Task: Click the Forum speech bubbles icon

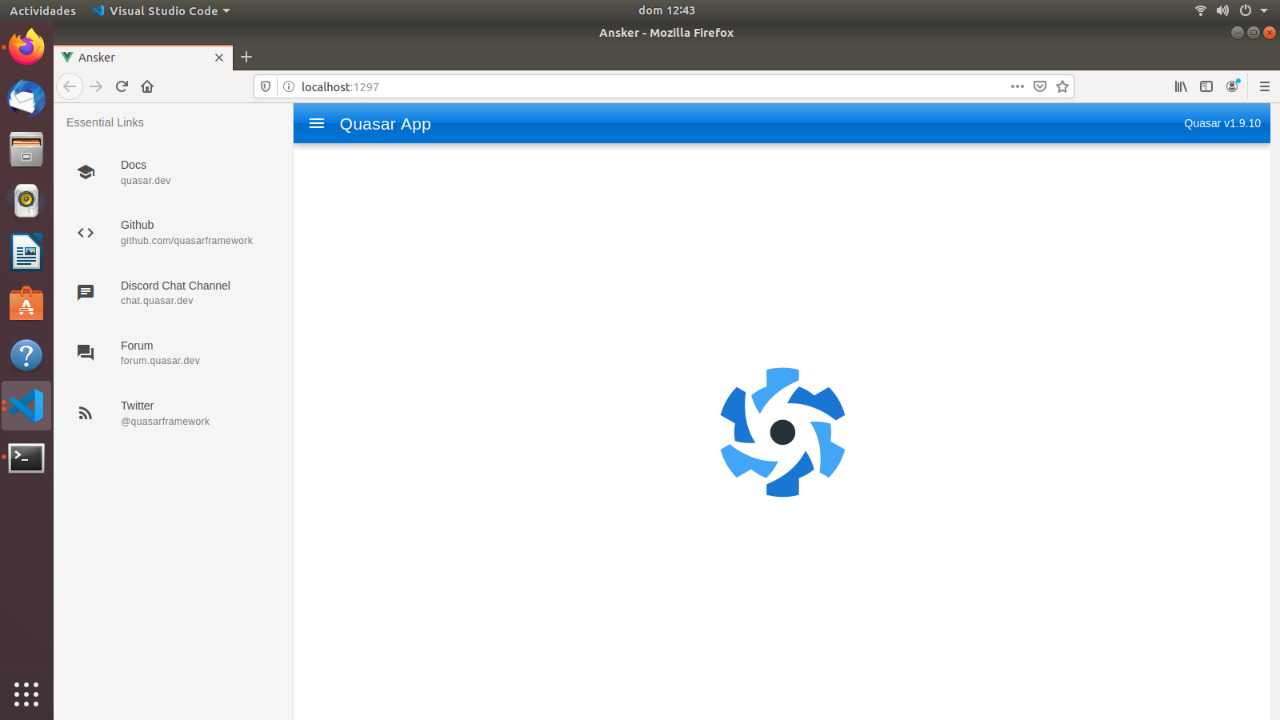Action: click(86, 353)
